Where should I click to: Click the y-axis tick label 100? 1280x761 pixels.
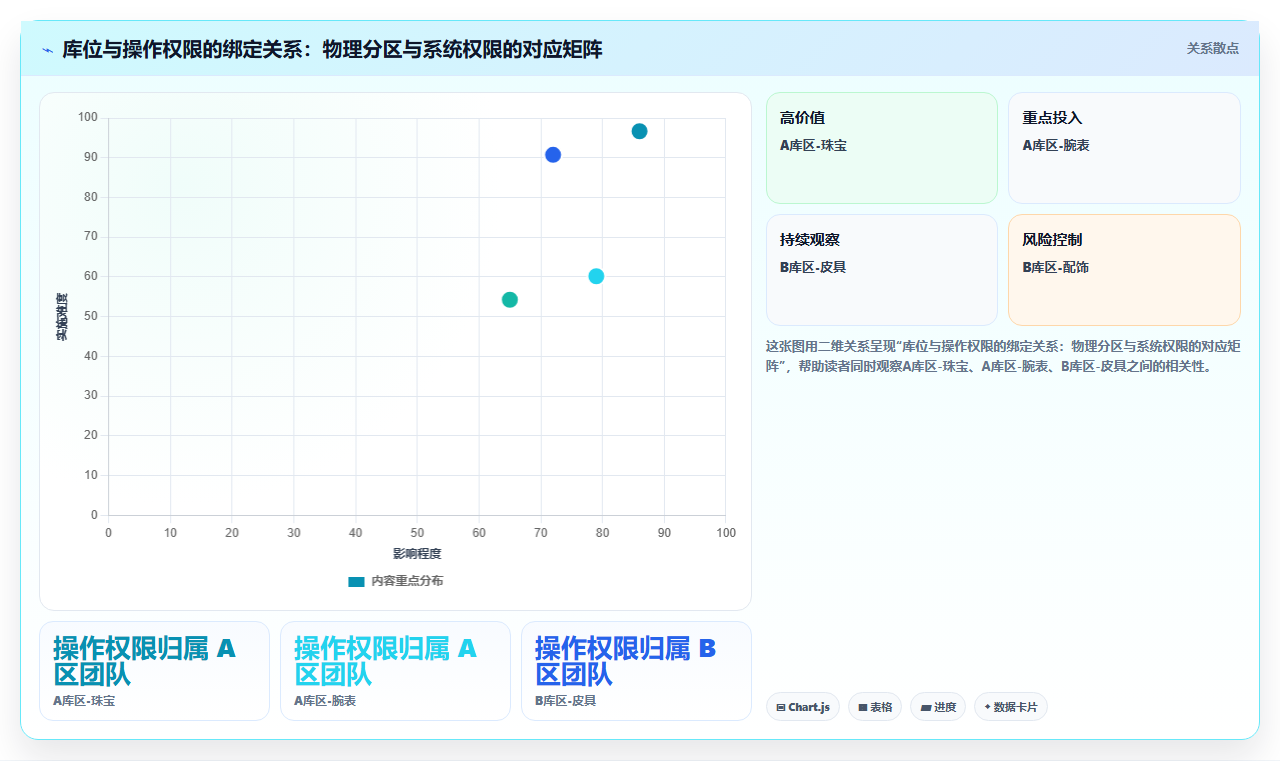(88, 118)
